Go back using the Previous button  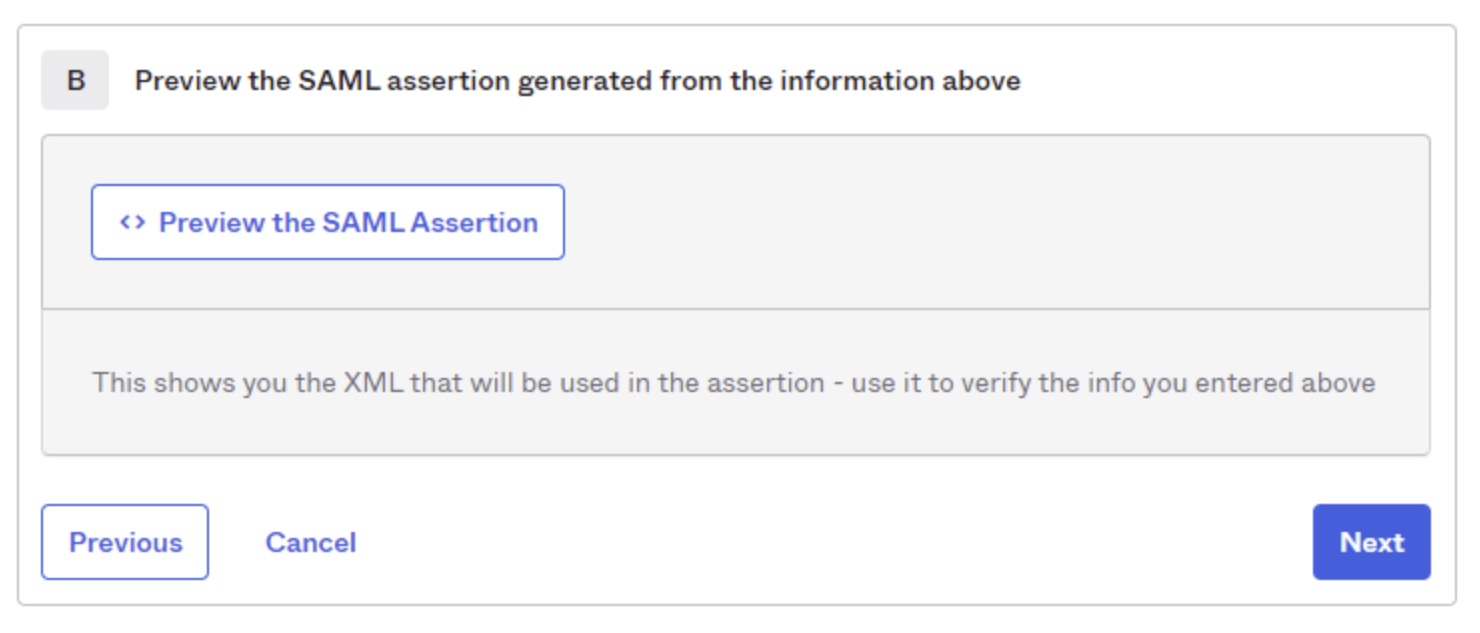click(123, 542)
